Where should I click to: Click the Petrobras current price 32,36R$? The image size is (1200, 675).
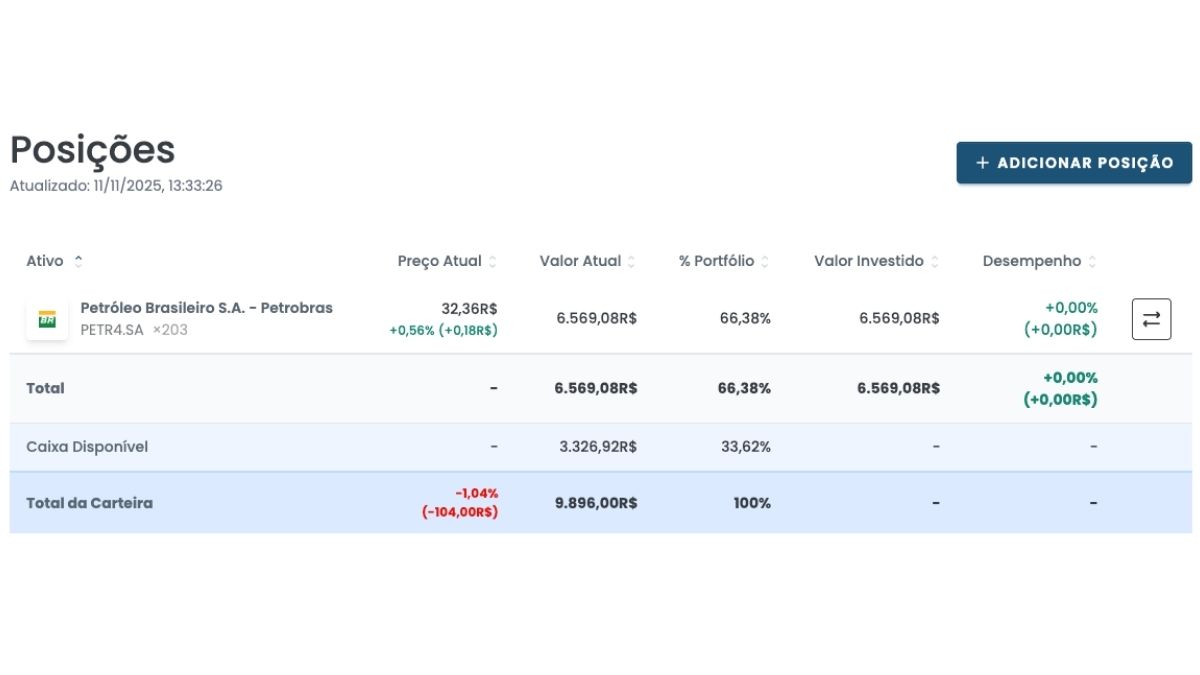click(469, 309)
